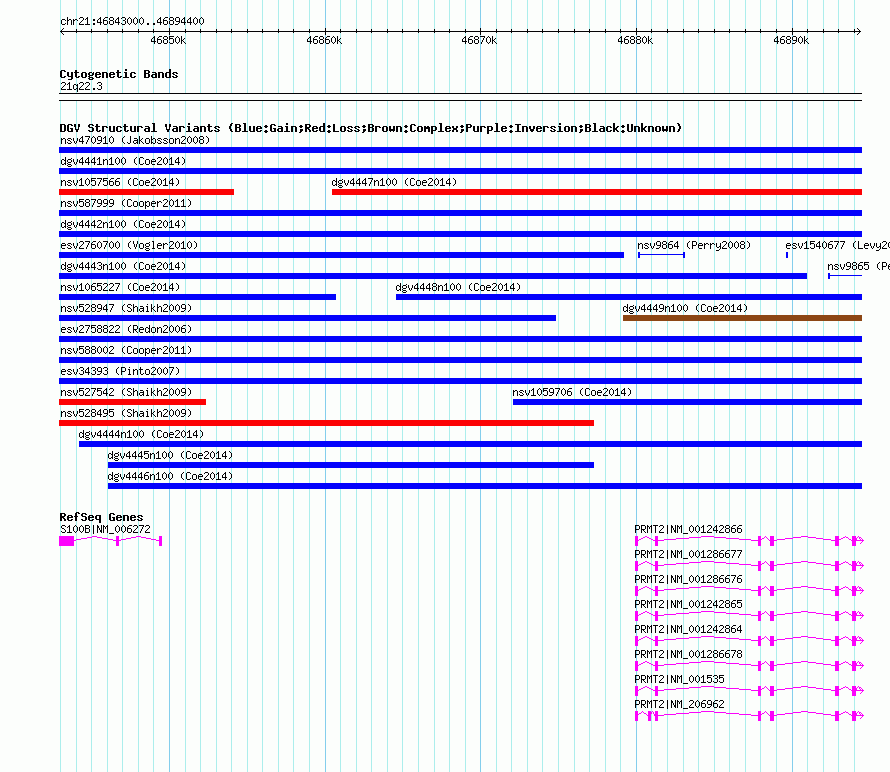Select the S100B gene's large first exon block
890x772 pixels.
pyautogui.click(x=66, y=541)
